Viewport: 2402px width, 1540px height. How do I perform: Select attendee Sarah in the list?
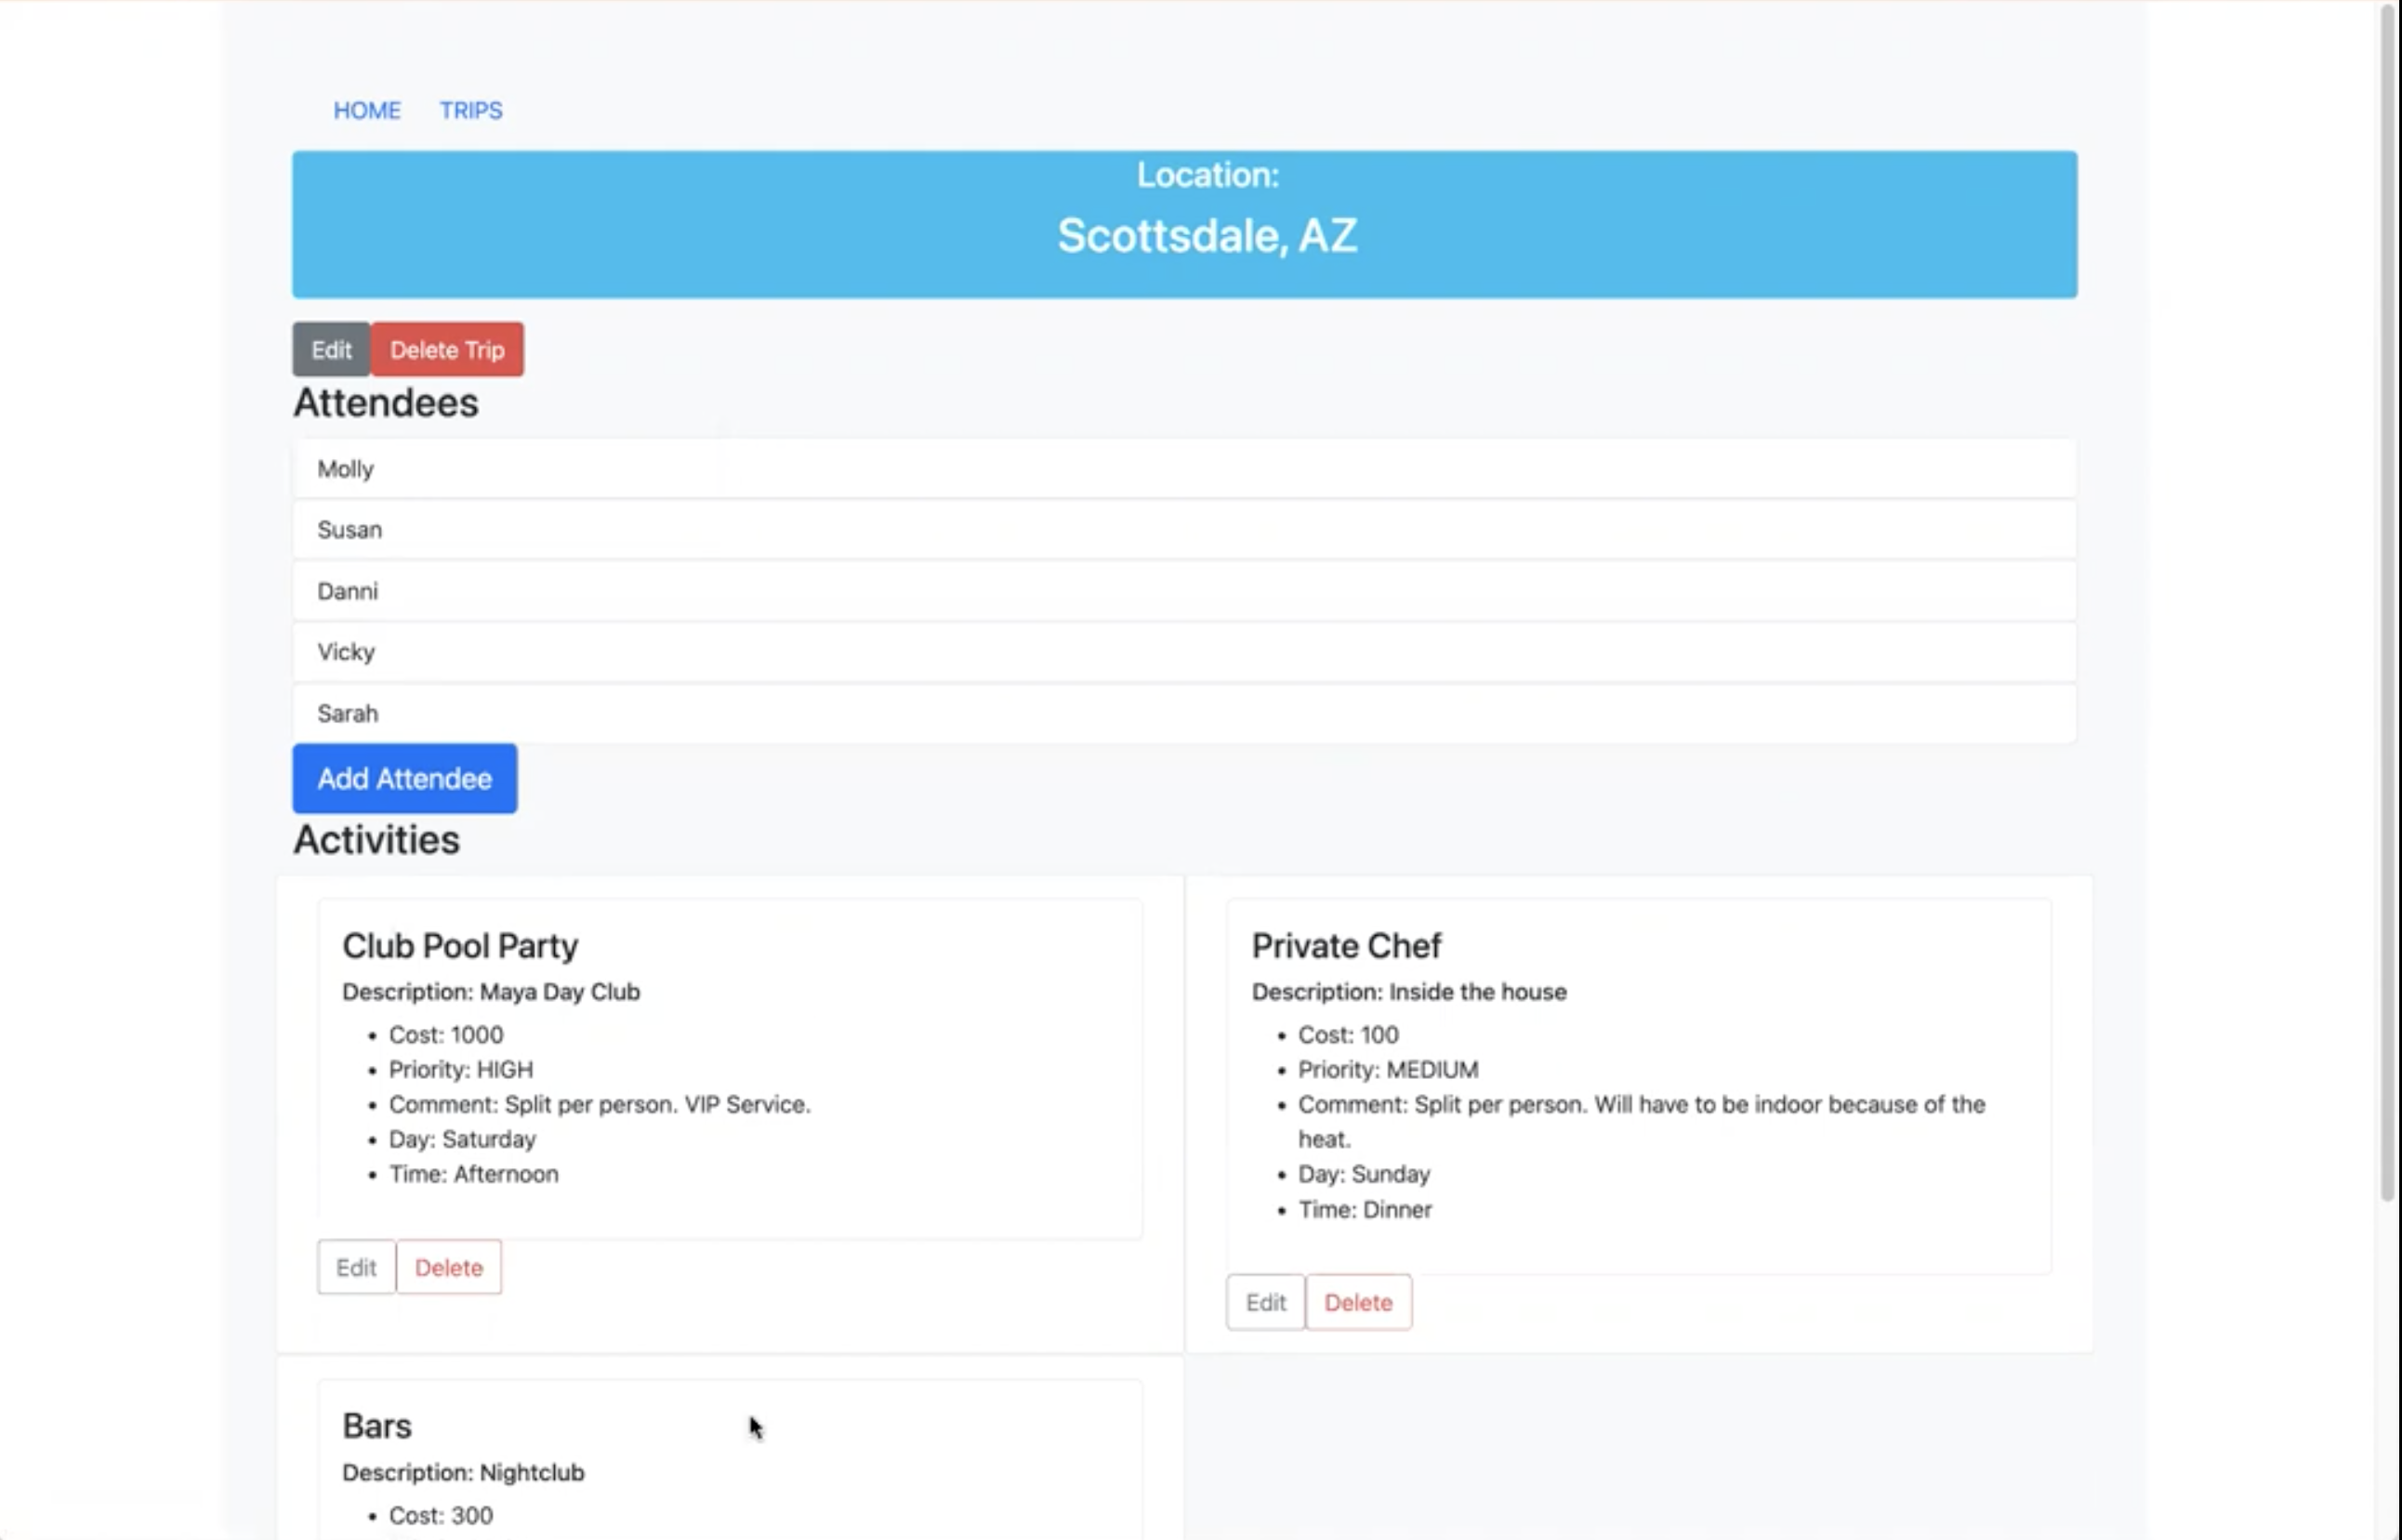pos(348,713)
